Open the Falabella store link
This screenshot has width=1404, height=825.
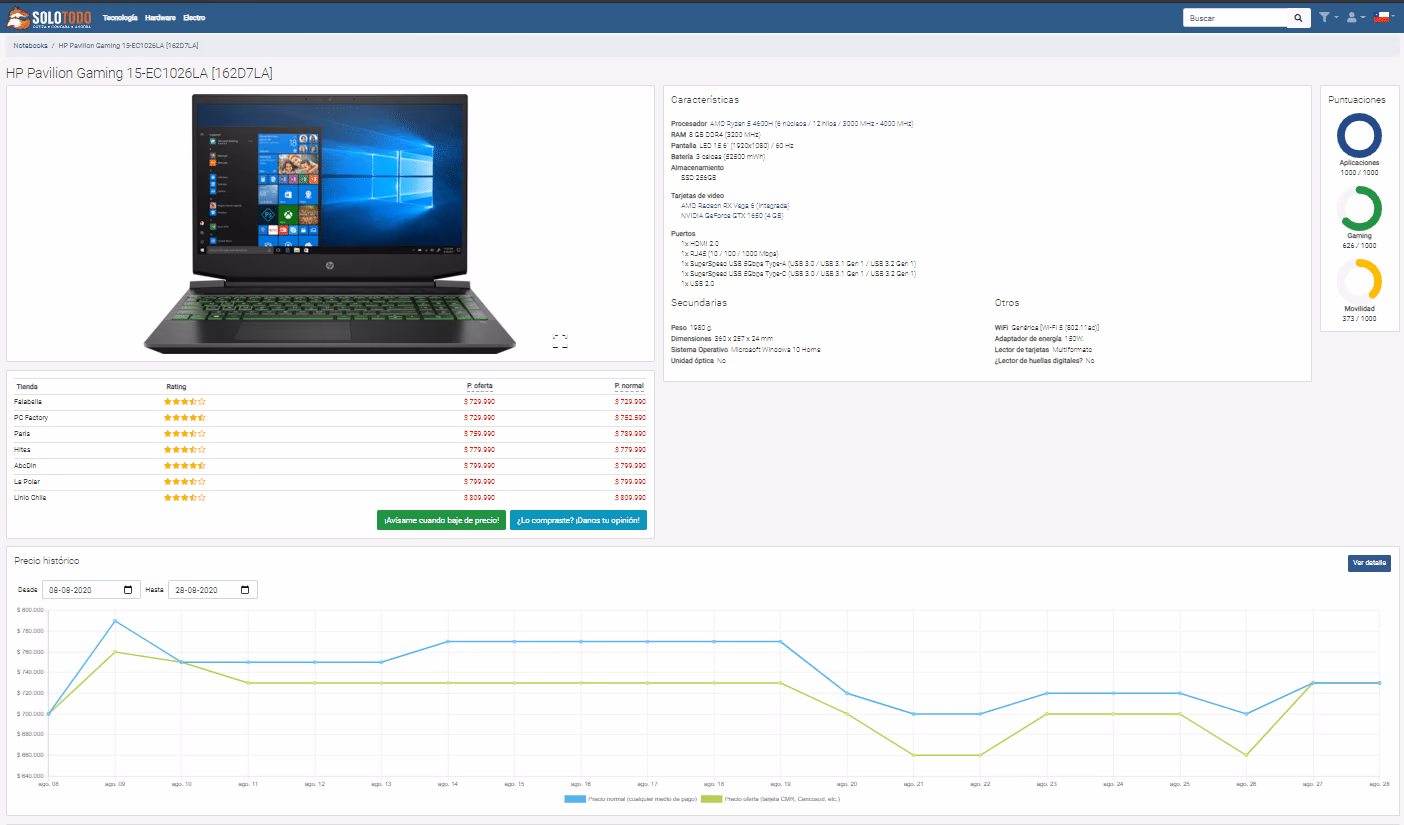click(x=30, y=402)
